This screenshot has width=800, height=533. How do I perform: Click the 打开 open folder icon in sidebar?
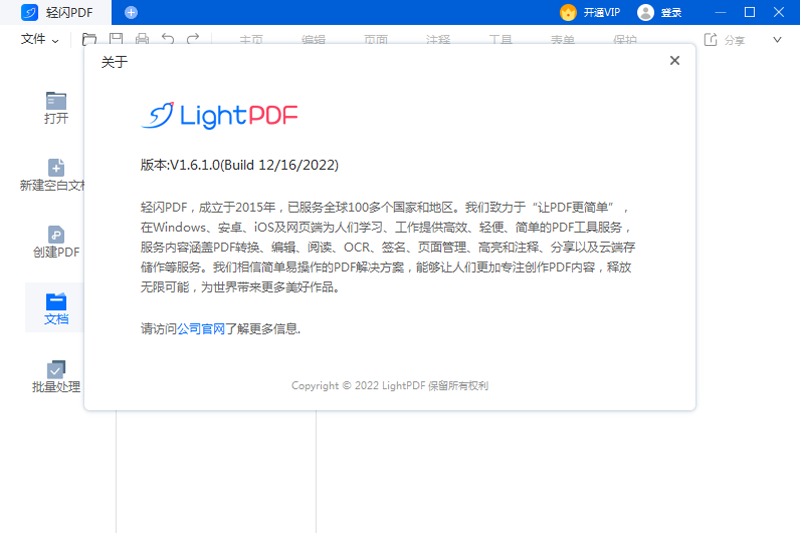(x=56, y=101)
